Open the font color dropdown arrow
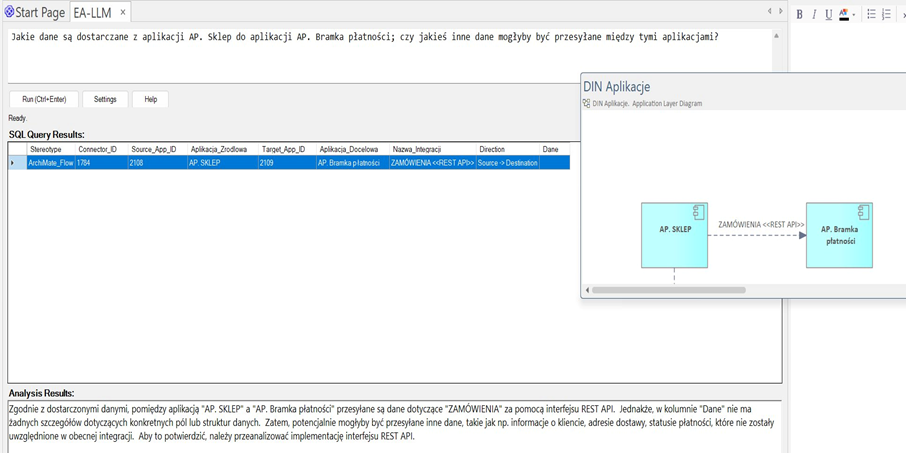This screenshot has height=453, width=906. pyautogui.click(x=853, y=15)
